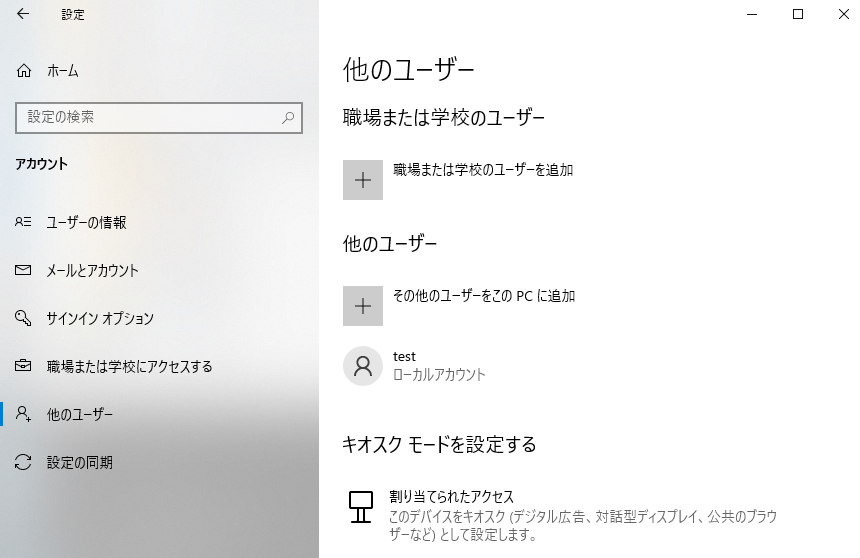Select 職場または学校にアクセスする in sidebar
The height and width of the screenshot is (558, 860).
click(129, 366)
